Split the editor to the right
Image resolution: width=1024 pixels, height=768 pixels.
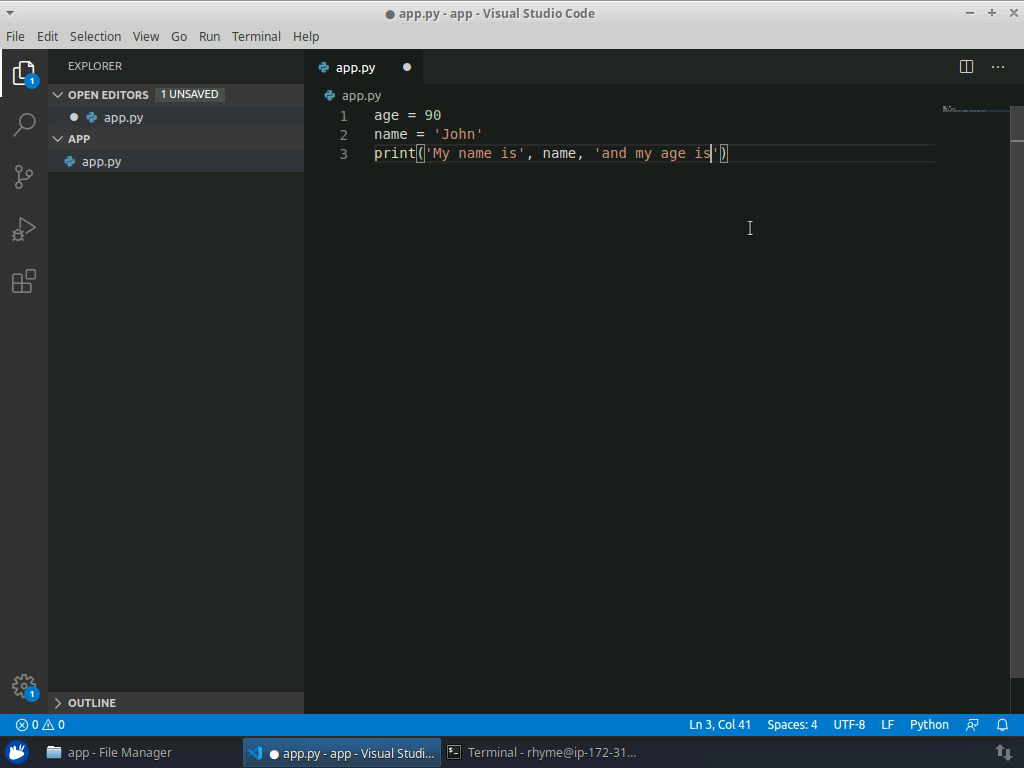coord(967,67)
